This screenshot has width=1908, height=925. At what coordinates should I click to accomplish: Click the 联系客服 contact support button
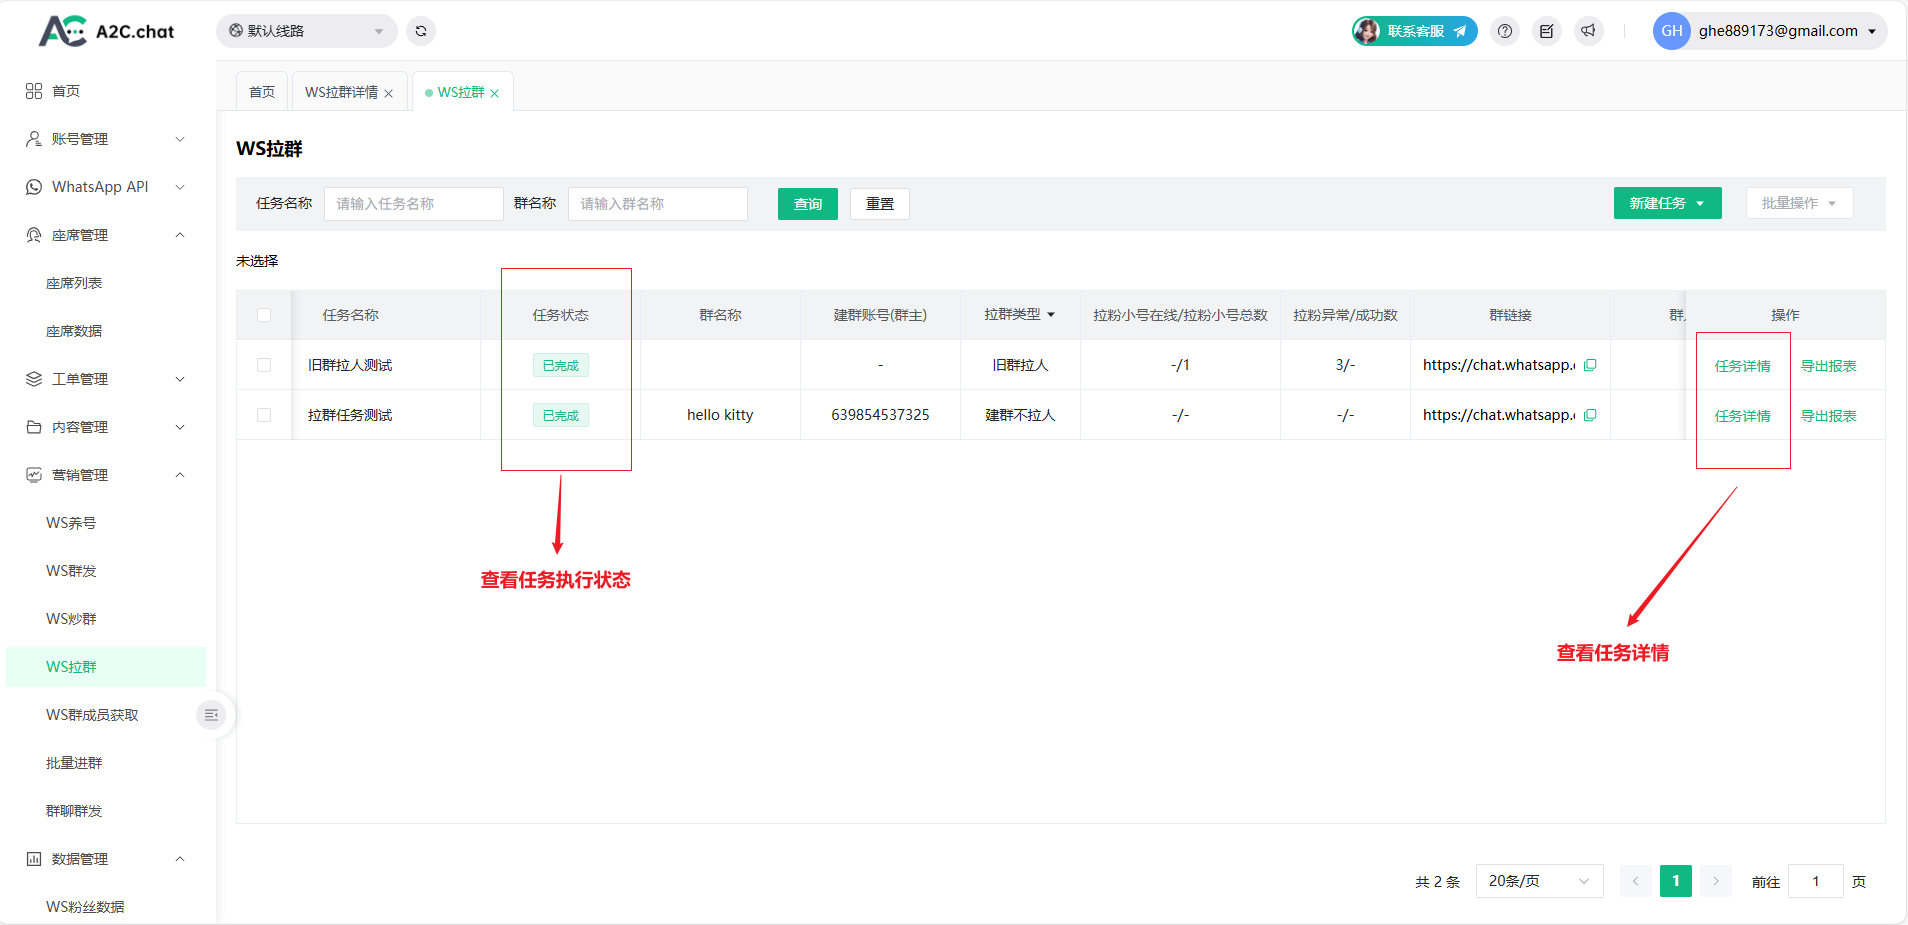click(1415, 31)
